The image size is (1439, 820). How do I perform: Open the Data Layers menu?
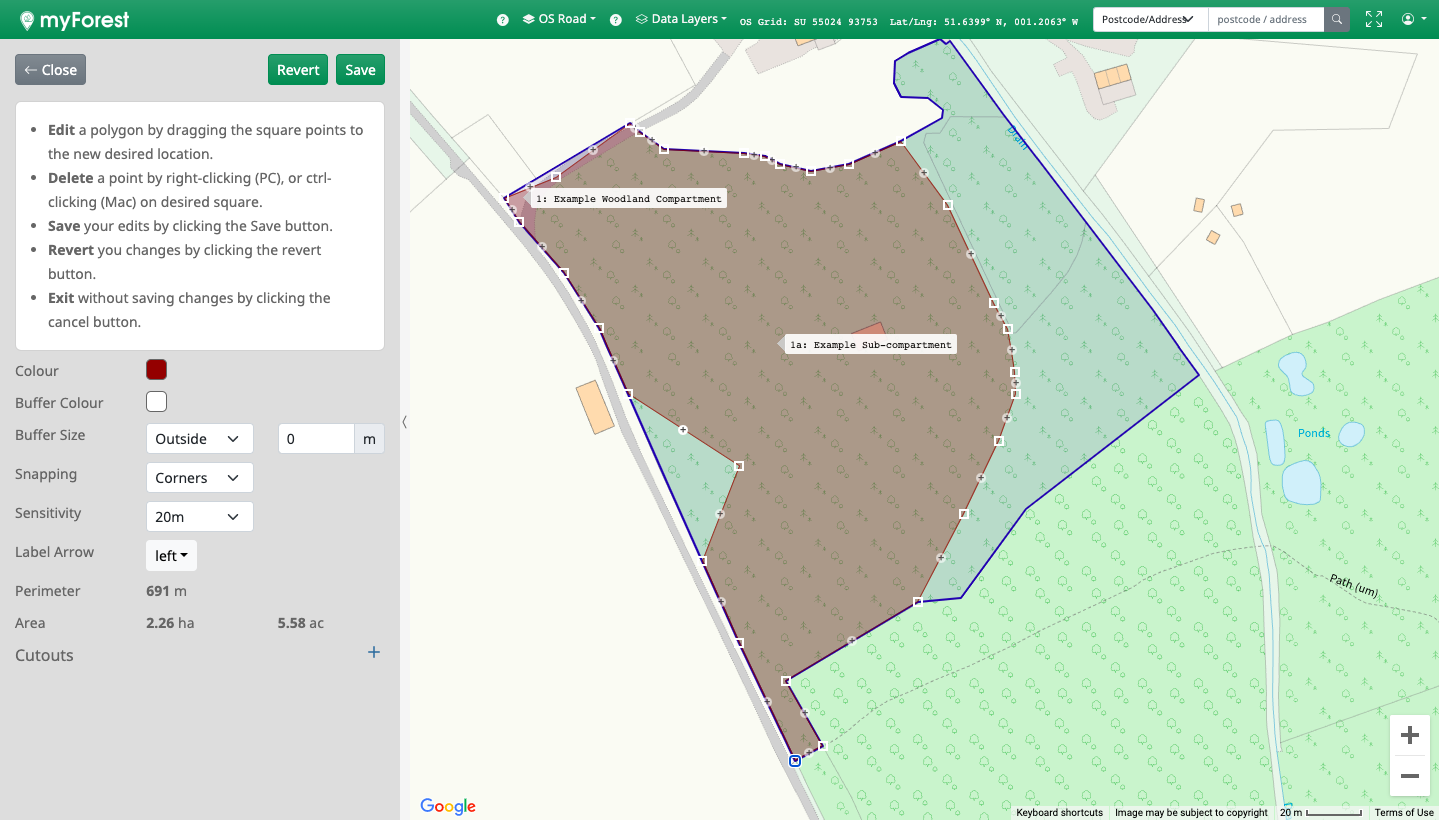[x=682, y=19]
